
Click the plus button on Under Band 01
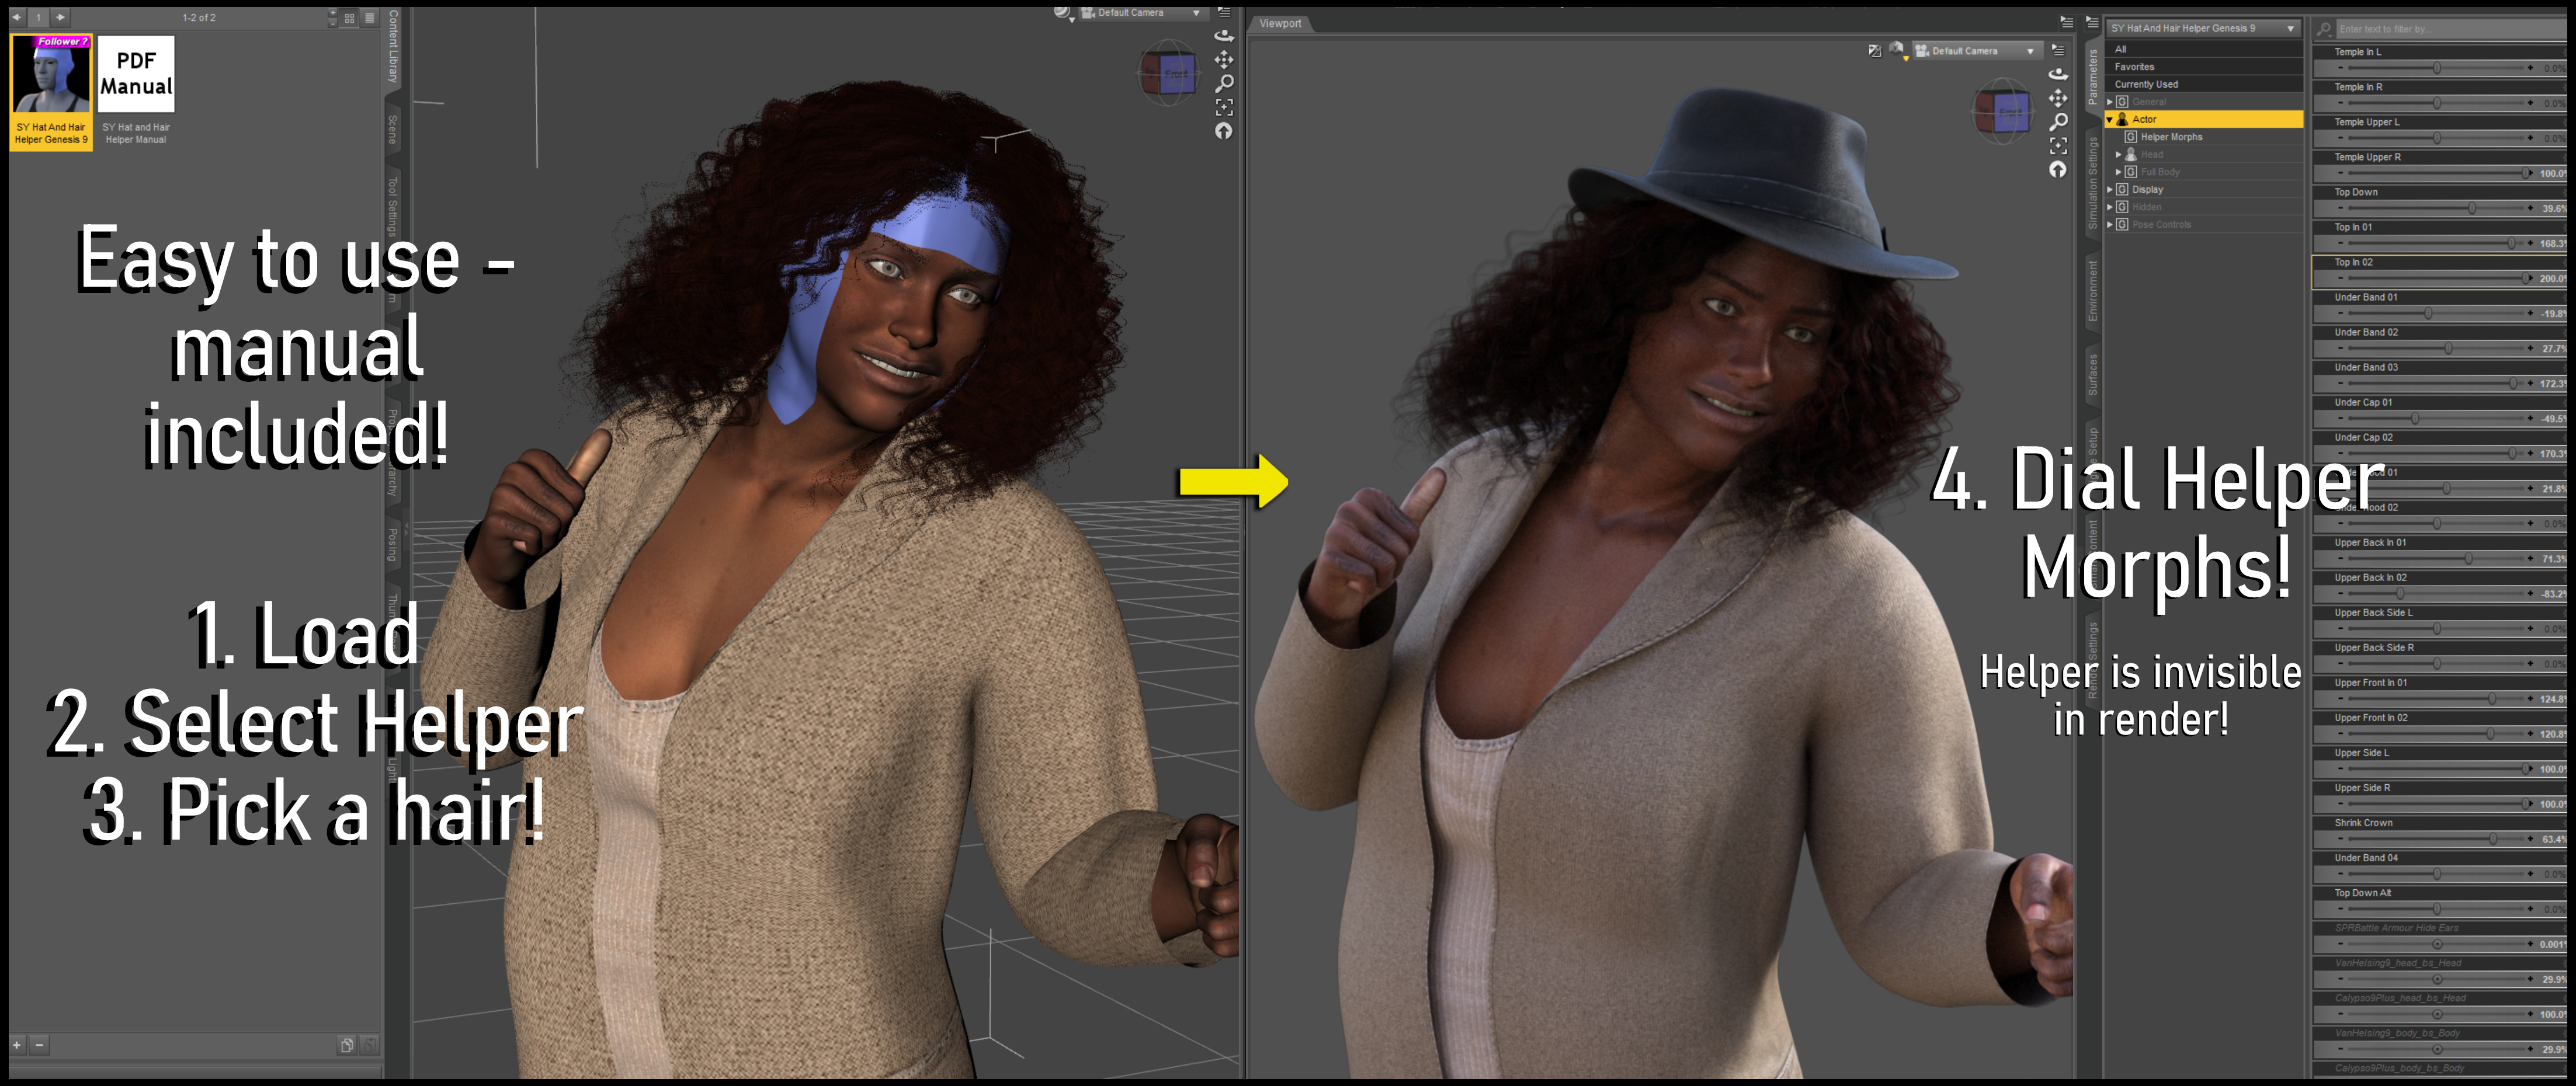(2530, 313)
